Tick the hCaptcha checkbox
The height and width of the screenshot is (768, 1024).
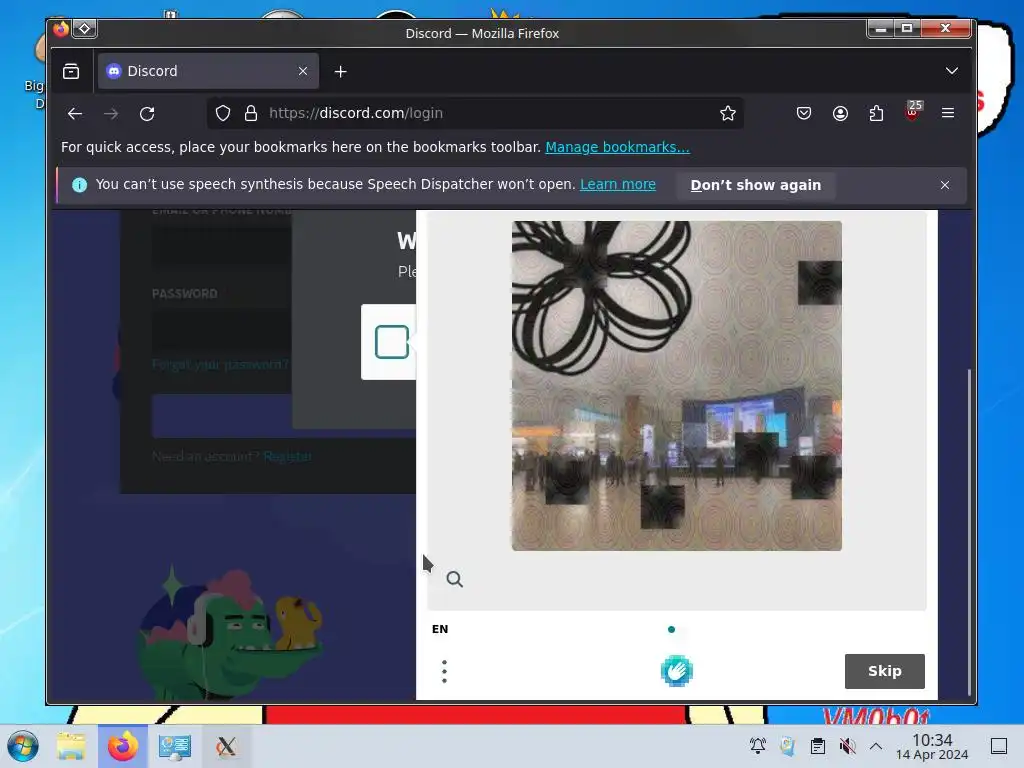tap(392, 342)
